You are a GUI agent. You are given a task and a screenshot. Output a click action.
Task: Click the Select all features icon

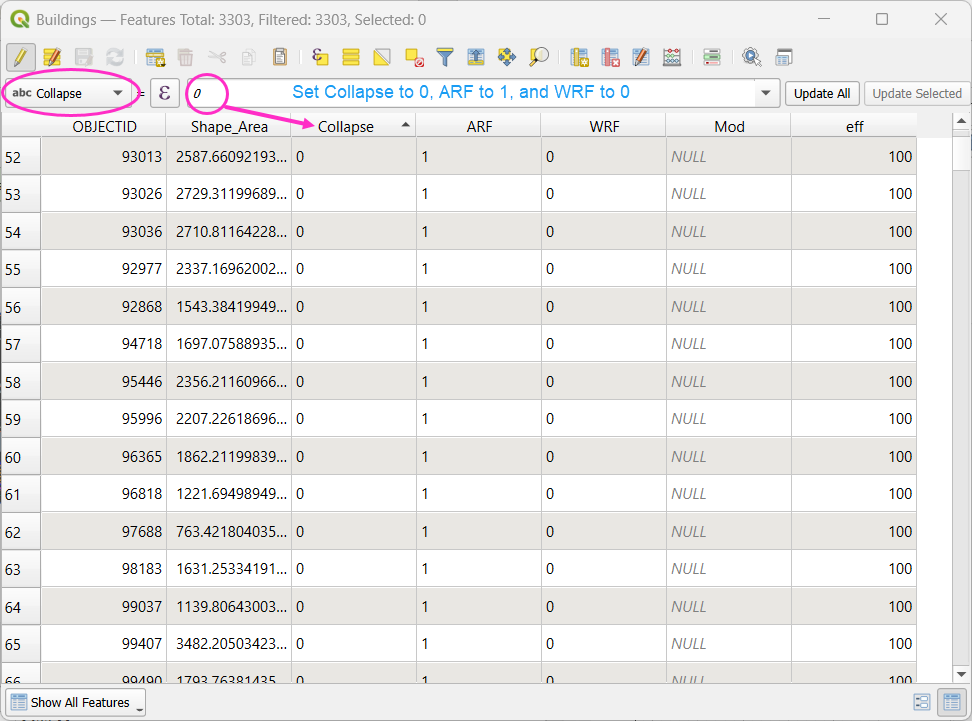[351, 57]
